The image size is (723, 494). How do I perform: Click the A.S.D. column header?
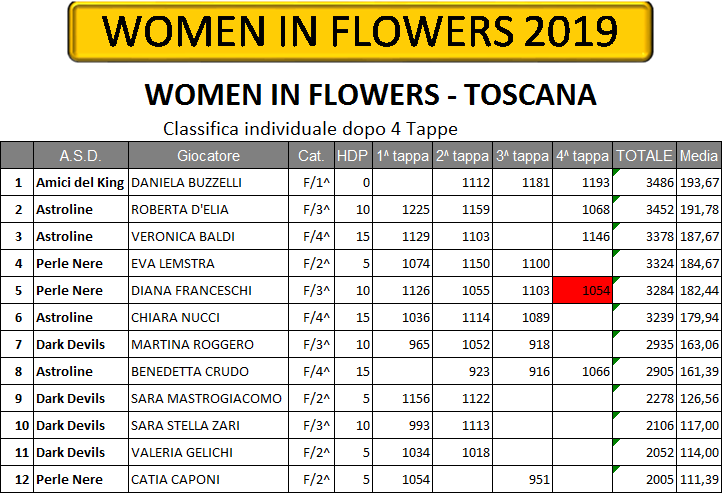[81, 155]
